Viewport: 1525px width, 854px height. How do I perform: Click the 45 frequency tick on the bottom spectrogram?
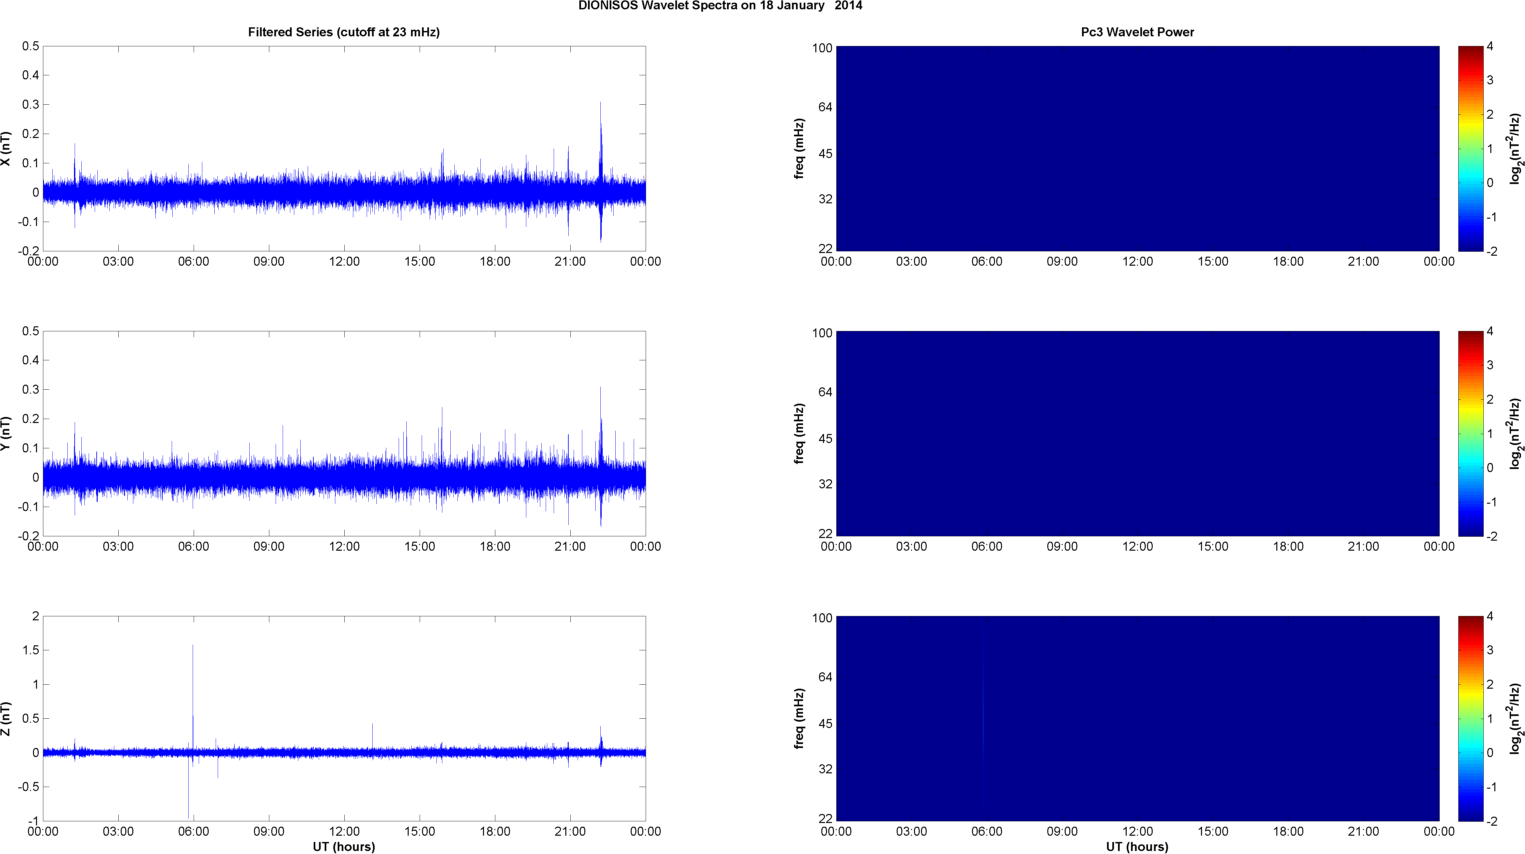825,724
